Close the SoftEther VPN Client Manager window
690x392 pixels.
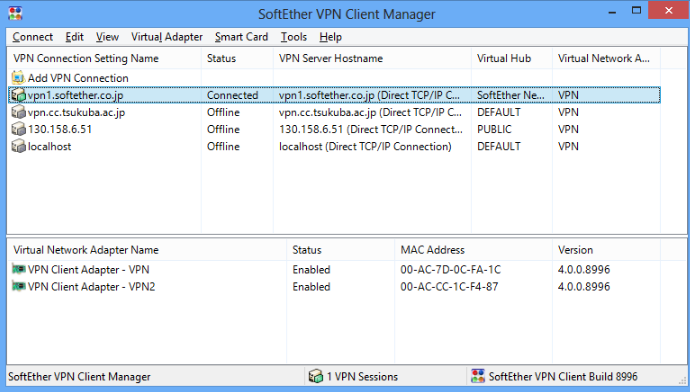(x=668, y=11)
